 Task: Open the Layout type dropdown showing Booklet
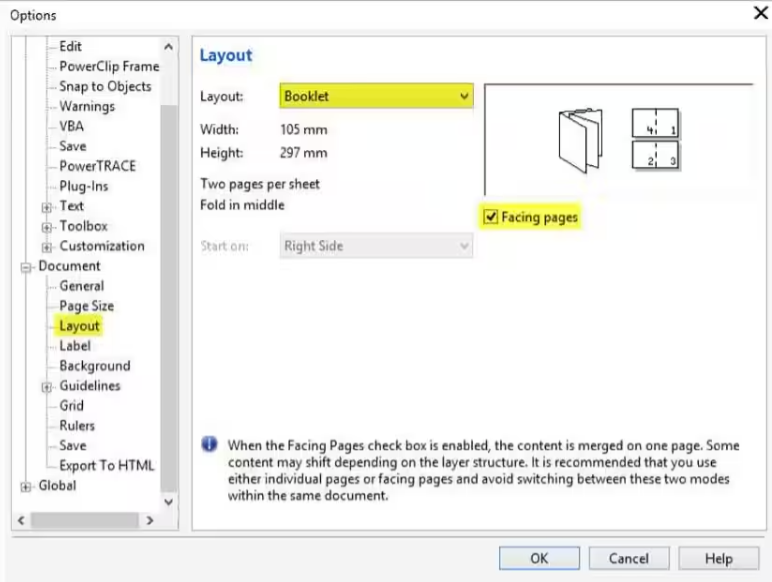pos(376,96)
